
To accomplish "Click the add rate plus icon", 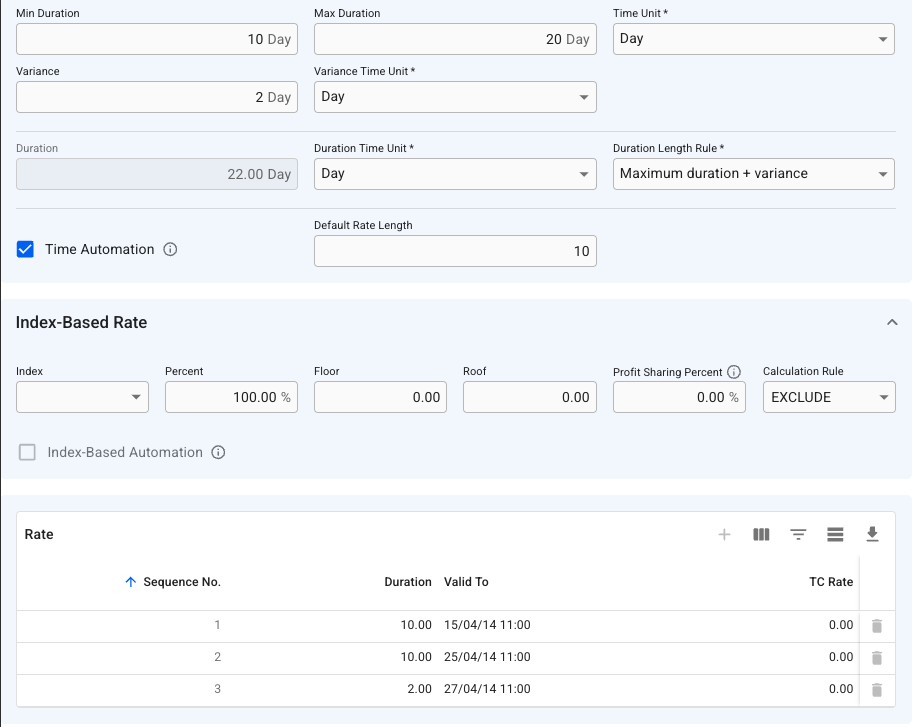I will click(x=724, y=535).
